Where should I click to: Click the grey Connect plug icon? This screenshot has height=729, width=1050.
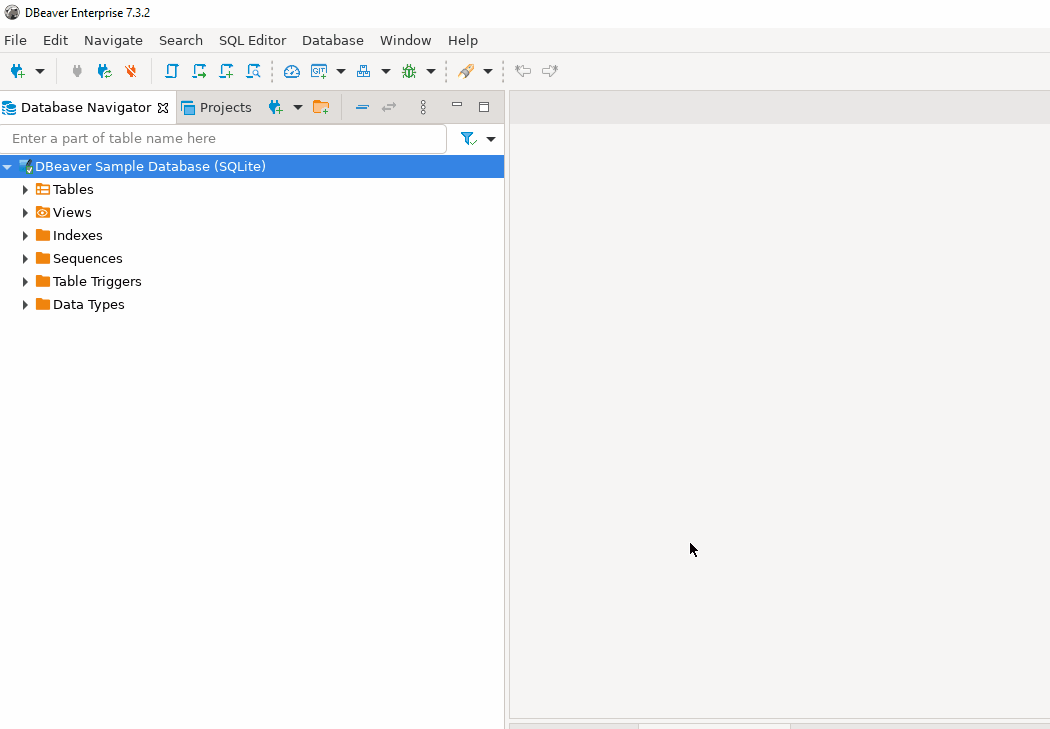[77, 71]
